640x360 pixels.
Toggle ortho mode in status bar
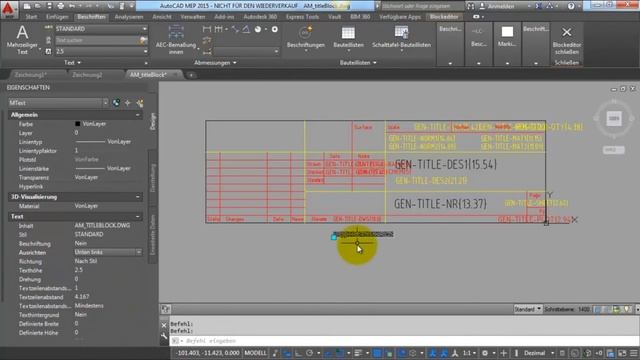pos(298,353)
